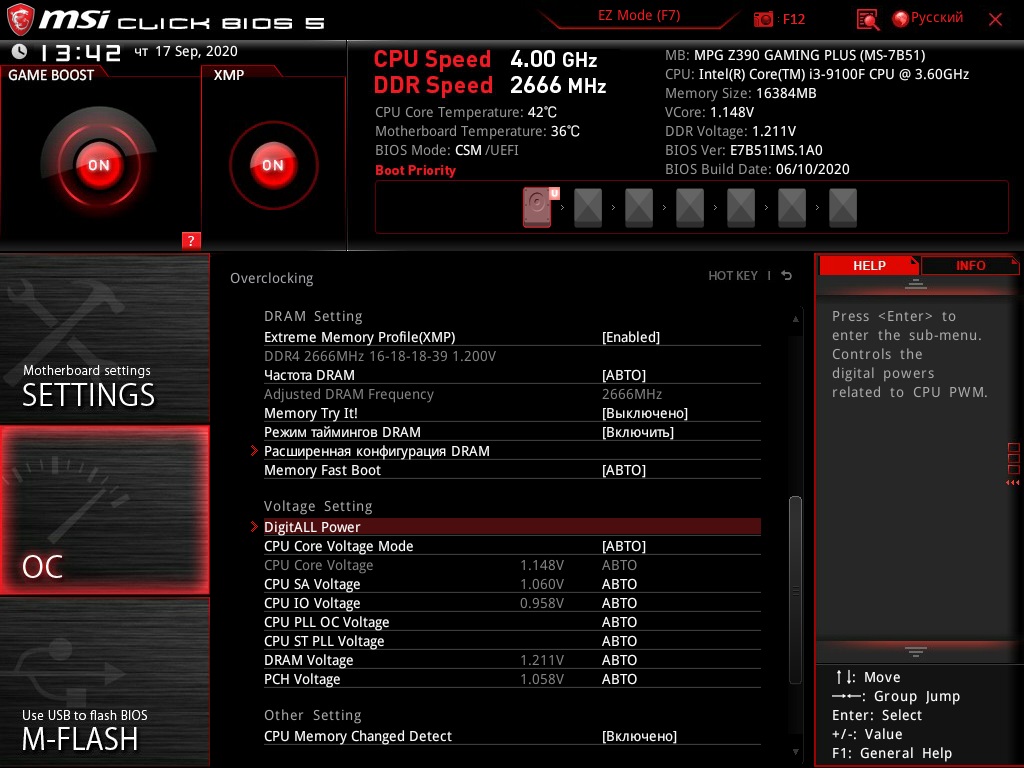This screenshot has width=1024, height=768.
Task: Open the M-FLASH BIOS flashing section
Action: click(x=104, y=682)
